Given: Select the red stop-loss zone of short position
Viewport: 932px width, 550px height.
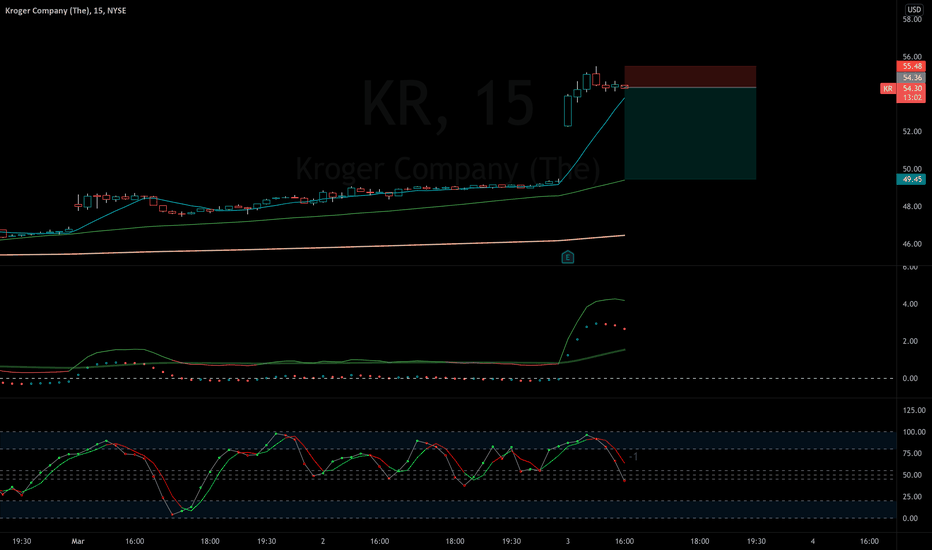Looking at the screenshot, I should [690, 77].
